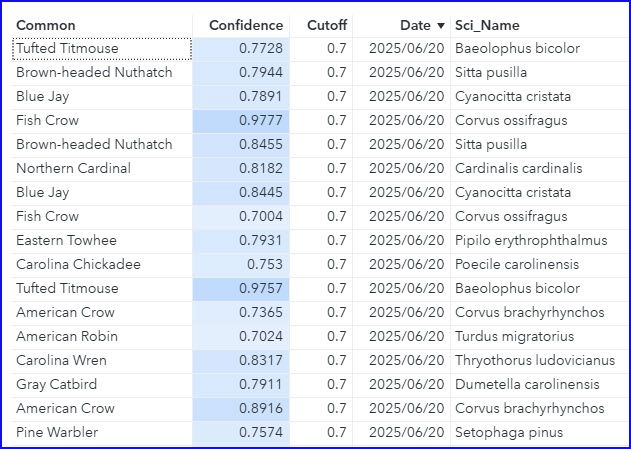
Task: Click the Confidence column header
Action: click(x=246, y=25)
